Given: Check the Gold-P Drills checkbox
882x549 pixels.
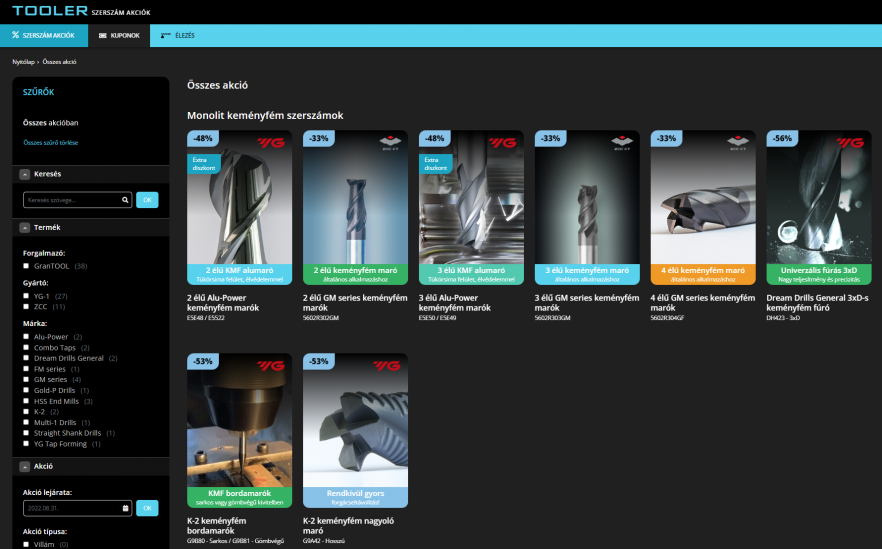Looking at the screenshot, I should pyautogui.click(x=26, y=390).
